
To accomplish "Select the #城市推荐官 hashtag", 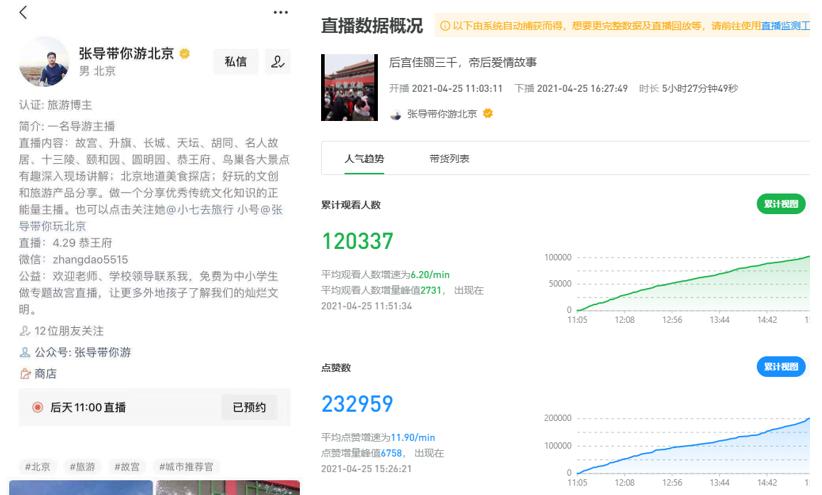I will [x=186, y=466].
